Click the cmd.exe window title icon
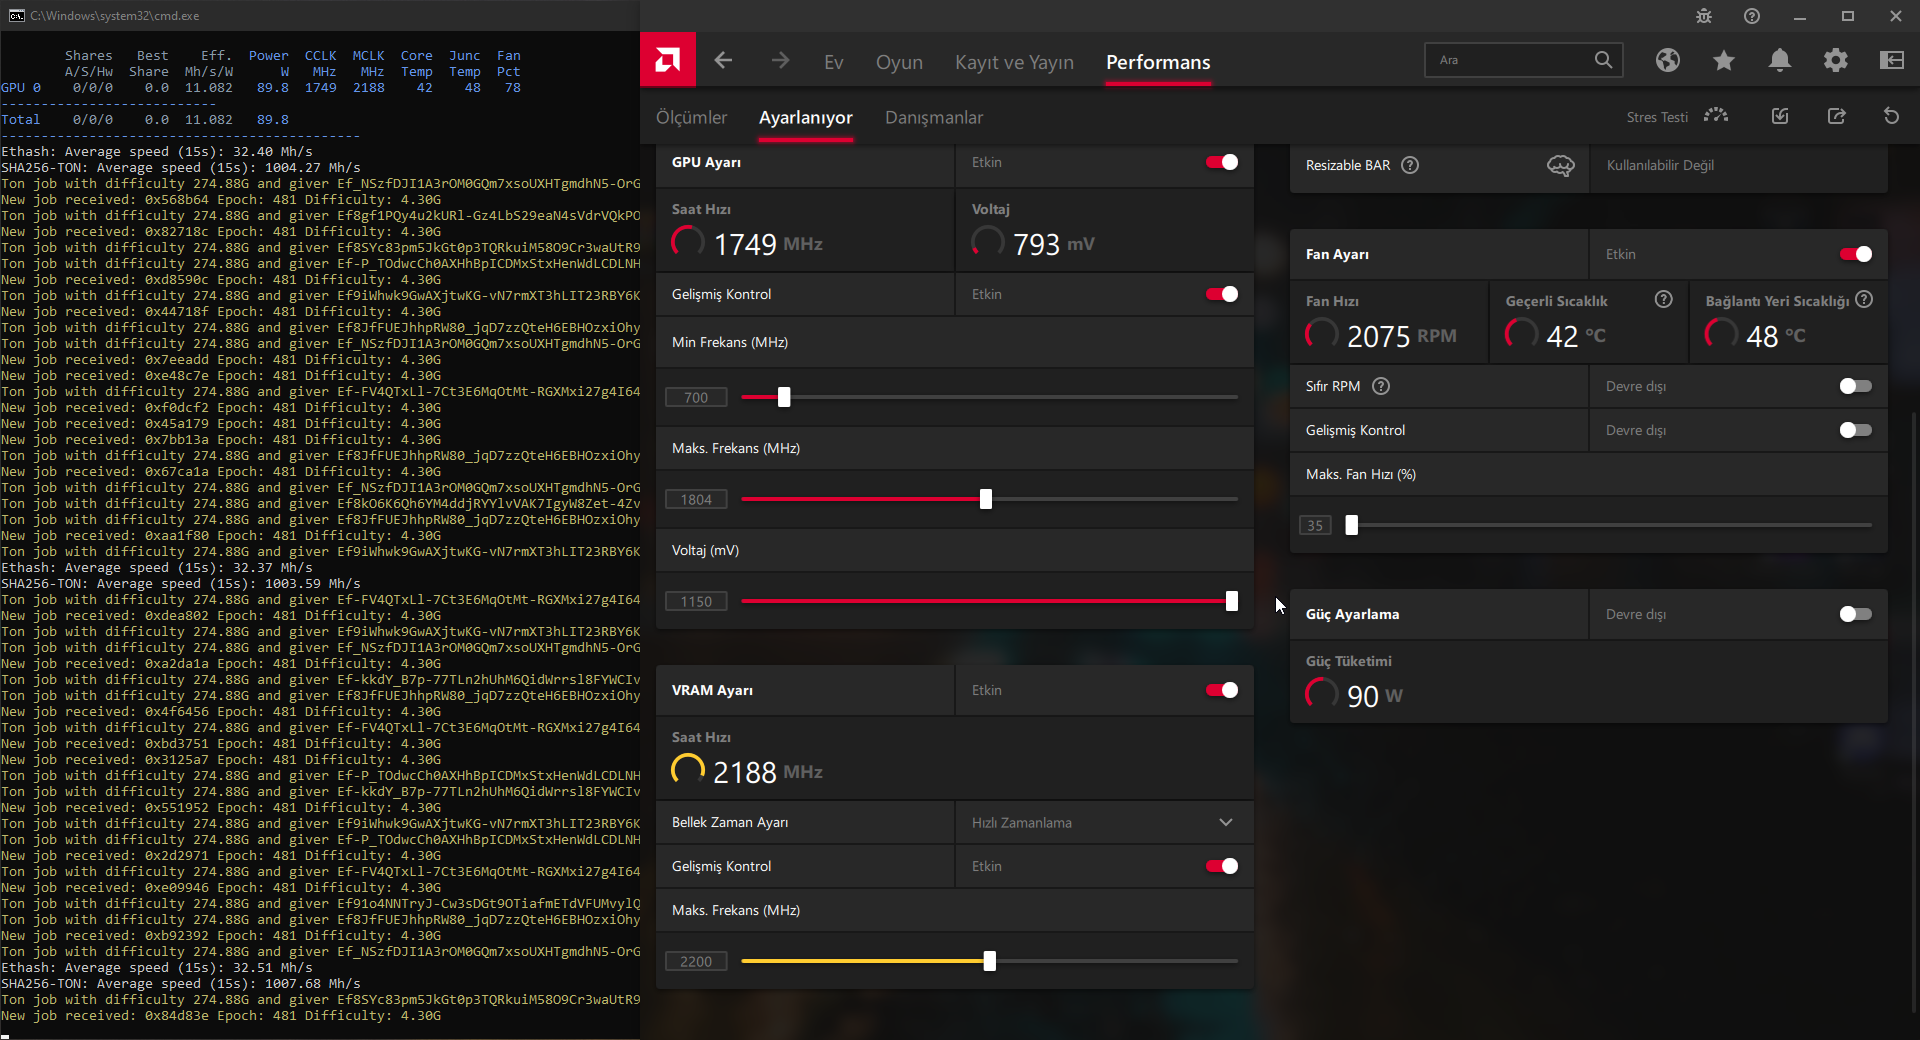The width and height of the screenshot is (1920, 1040). 16,16
